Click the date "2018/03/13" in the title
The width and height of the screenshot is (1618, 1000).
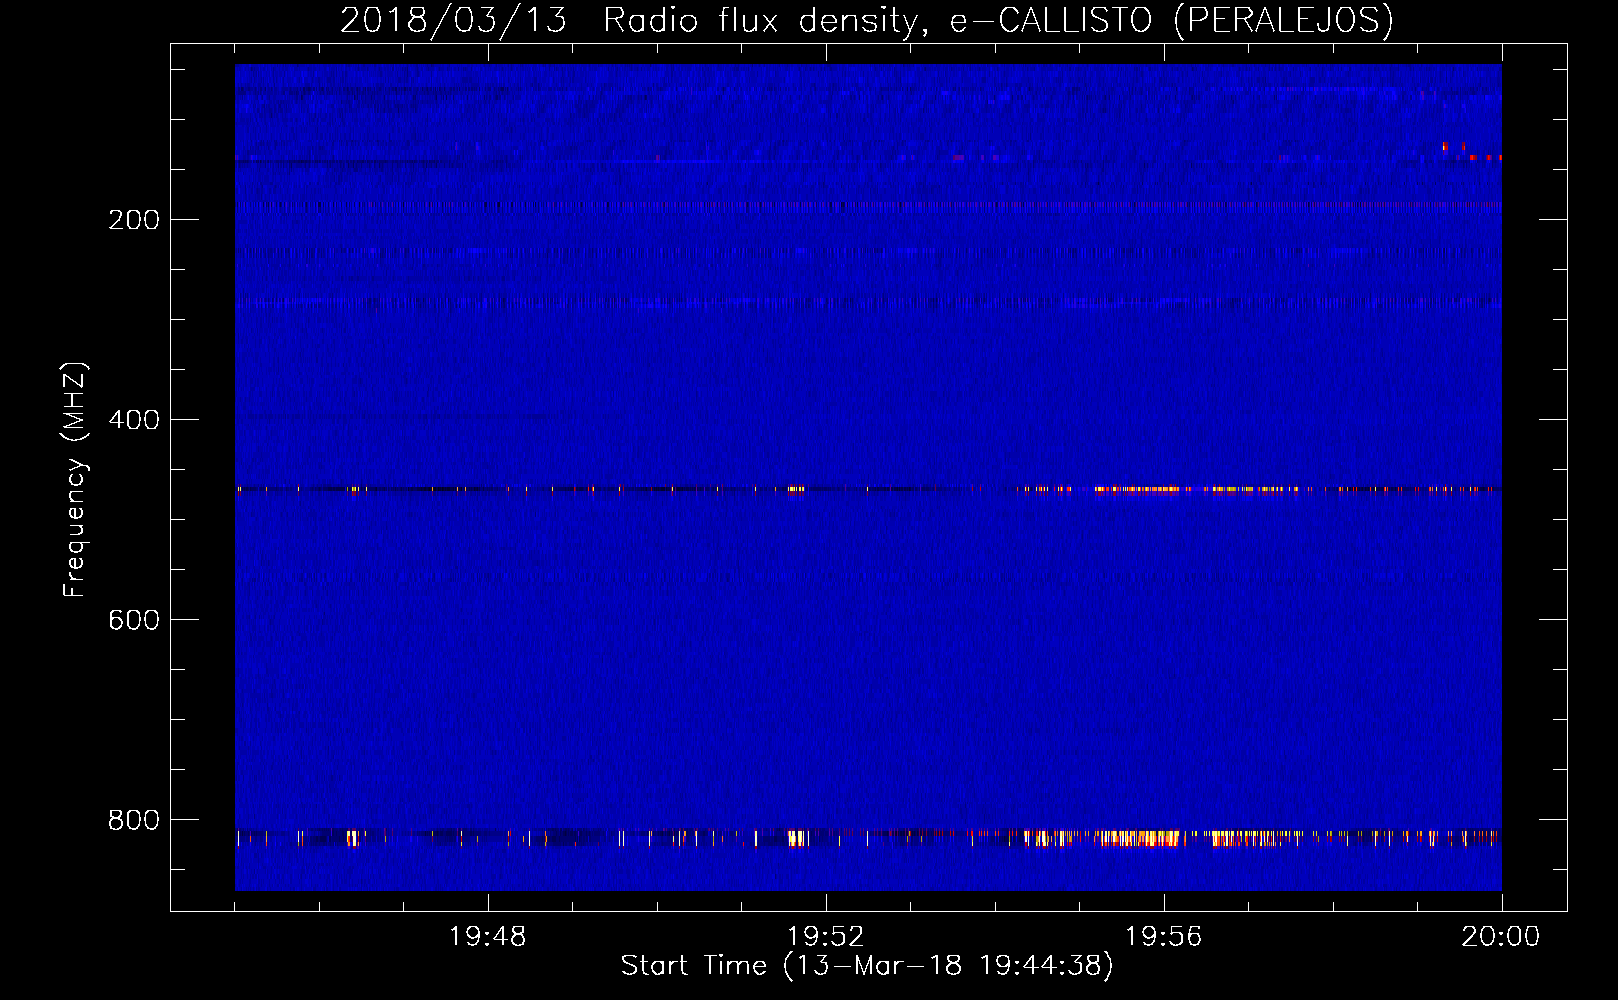pyautogui.click(x=454, y=21)
